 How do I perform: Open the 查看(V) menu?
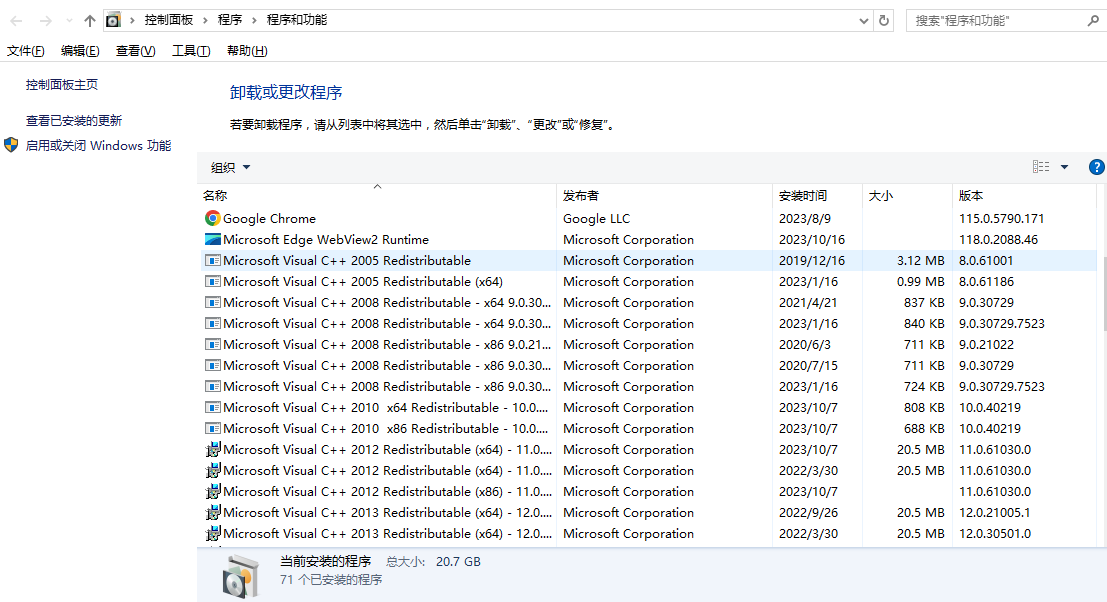[136, 51]
